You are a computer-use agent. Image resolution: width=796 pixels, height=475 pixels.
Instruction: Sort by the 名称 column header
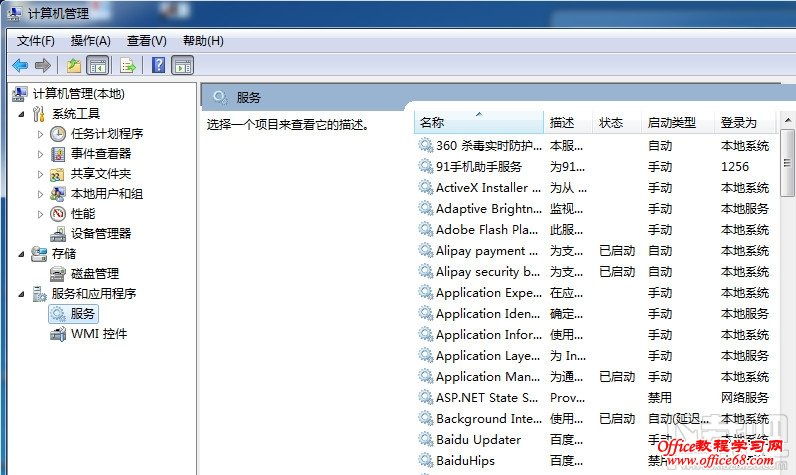tap(479, 122)
